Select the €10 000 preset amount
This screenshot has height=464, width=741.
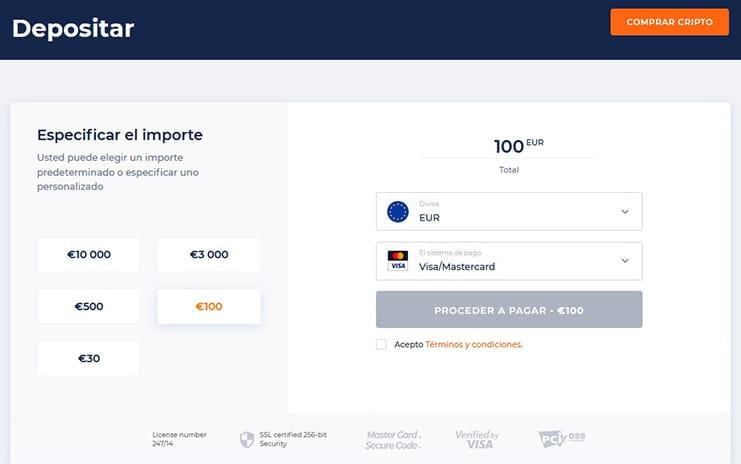89,255
